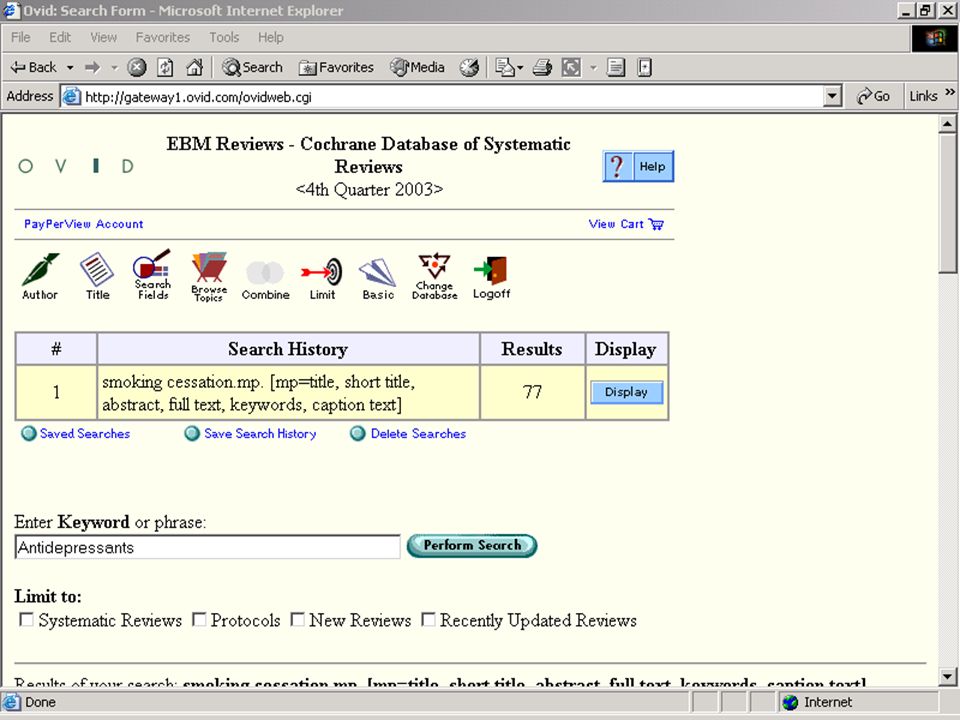Click the keyword input field
This screenshot has height=720, width=960.
(x=208, y=547)
